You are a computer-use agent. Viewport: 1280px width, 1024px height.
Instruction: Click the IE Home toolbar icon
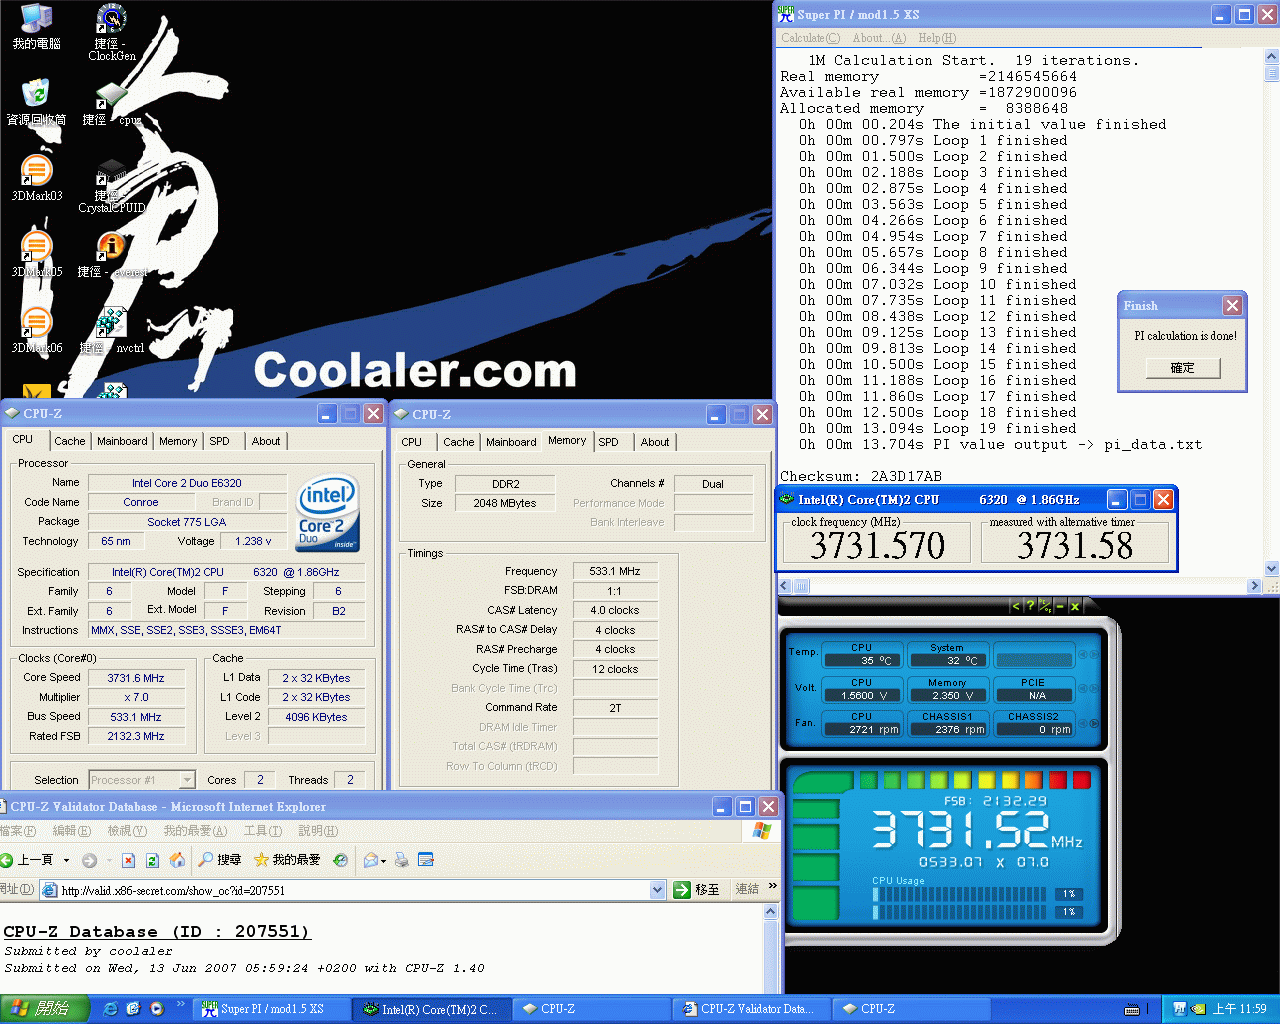[x=177, y=860]
